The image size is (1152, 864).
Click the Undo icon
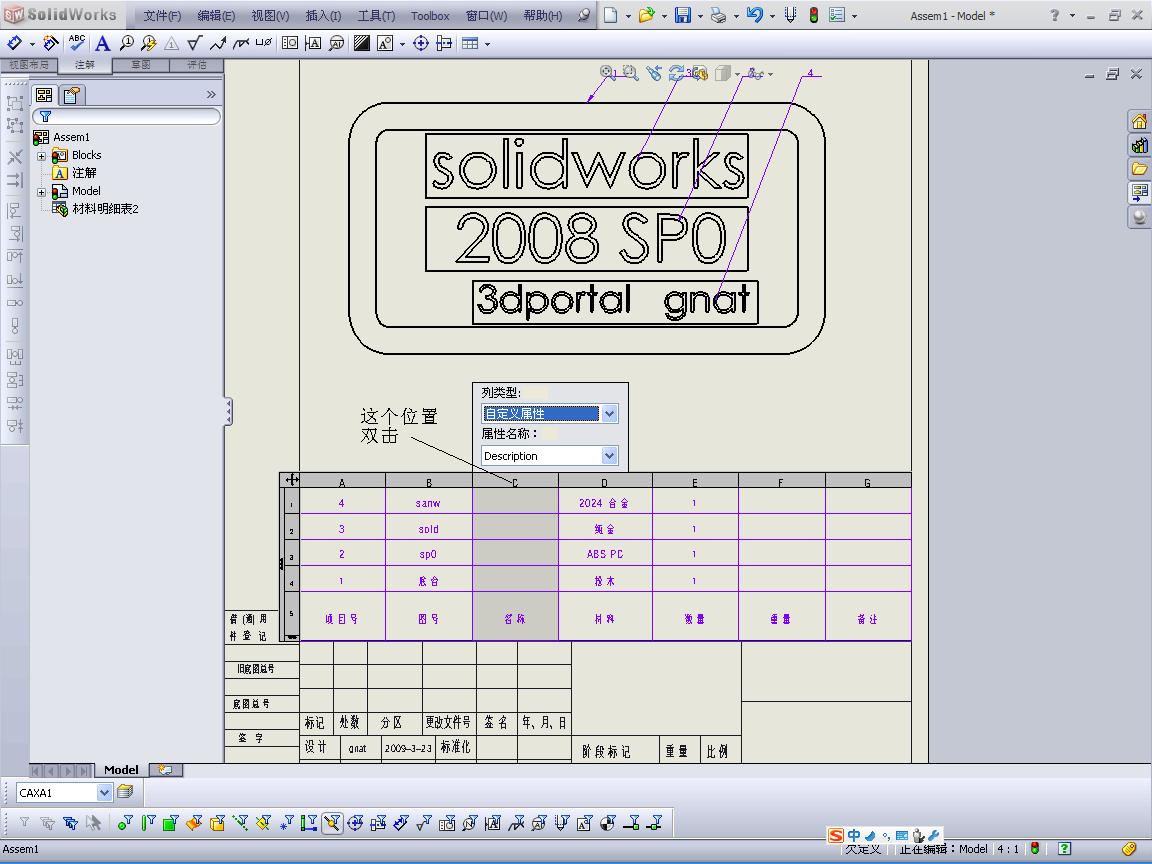pyautogui.click(x=755, y=15)
